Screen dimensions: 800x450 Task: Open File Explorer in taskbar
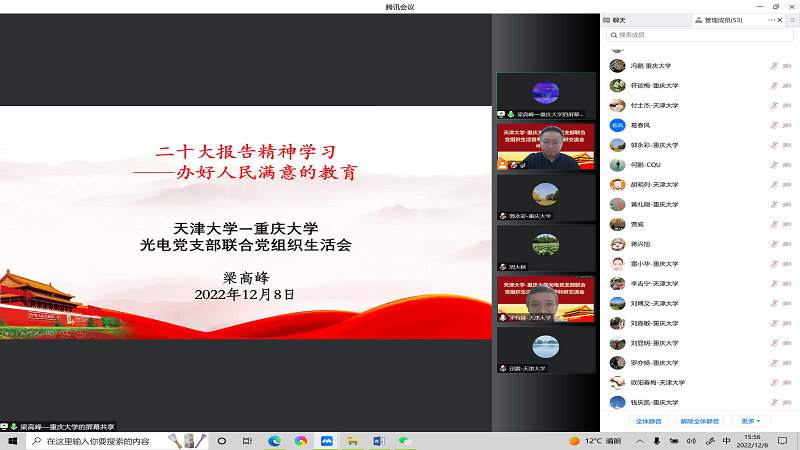pyautogui.click(x=352, y=440)
